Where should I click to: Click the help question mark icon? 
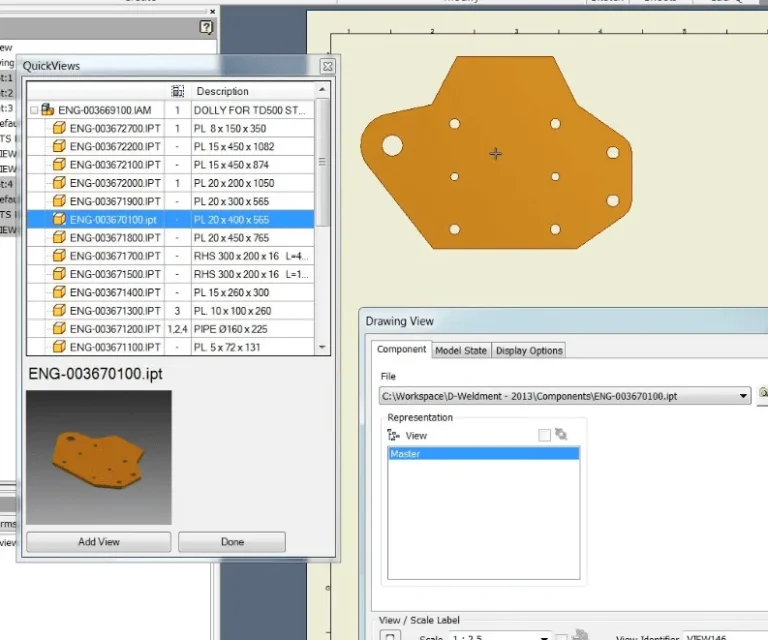(x=206, y=27)
